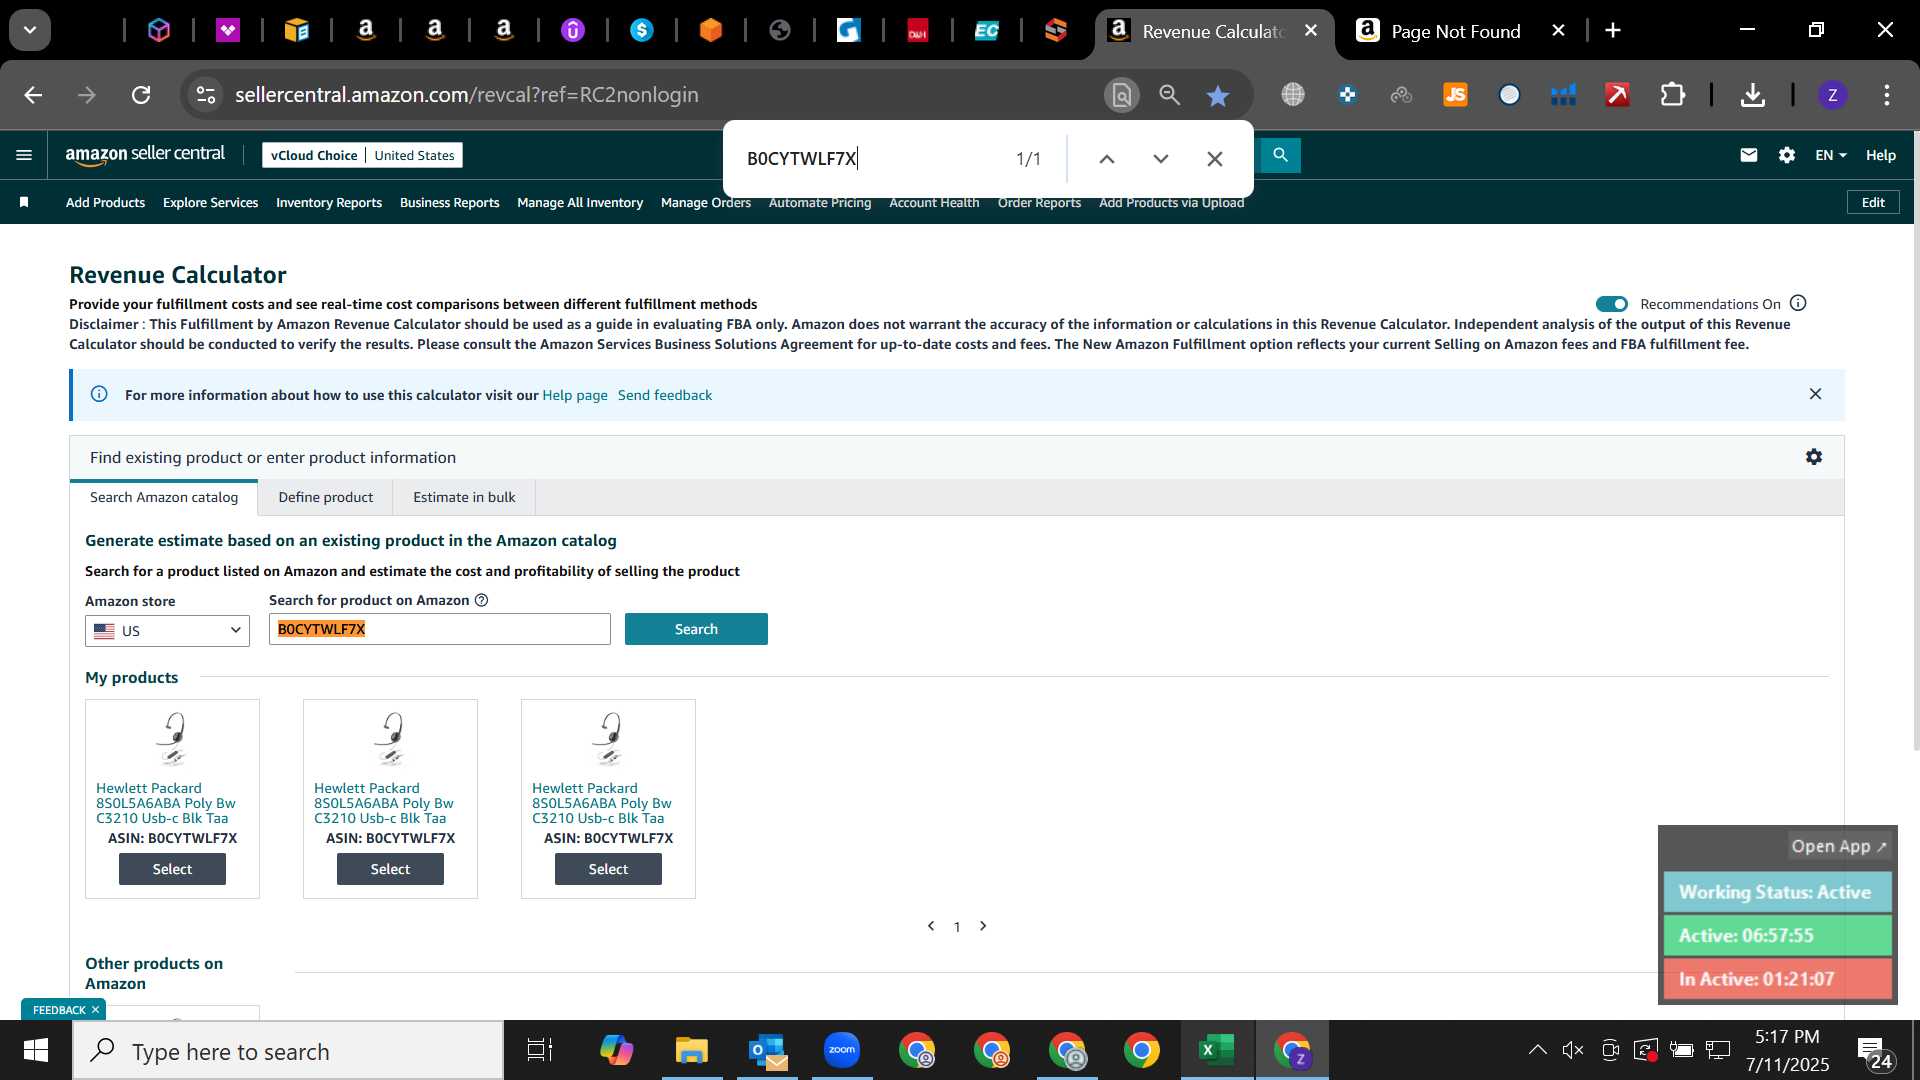The width and height of the screenshot is (1920, 1080).
Task: Select the third Hewlett Packard product
Action: [608, 869]
